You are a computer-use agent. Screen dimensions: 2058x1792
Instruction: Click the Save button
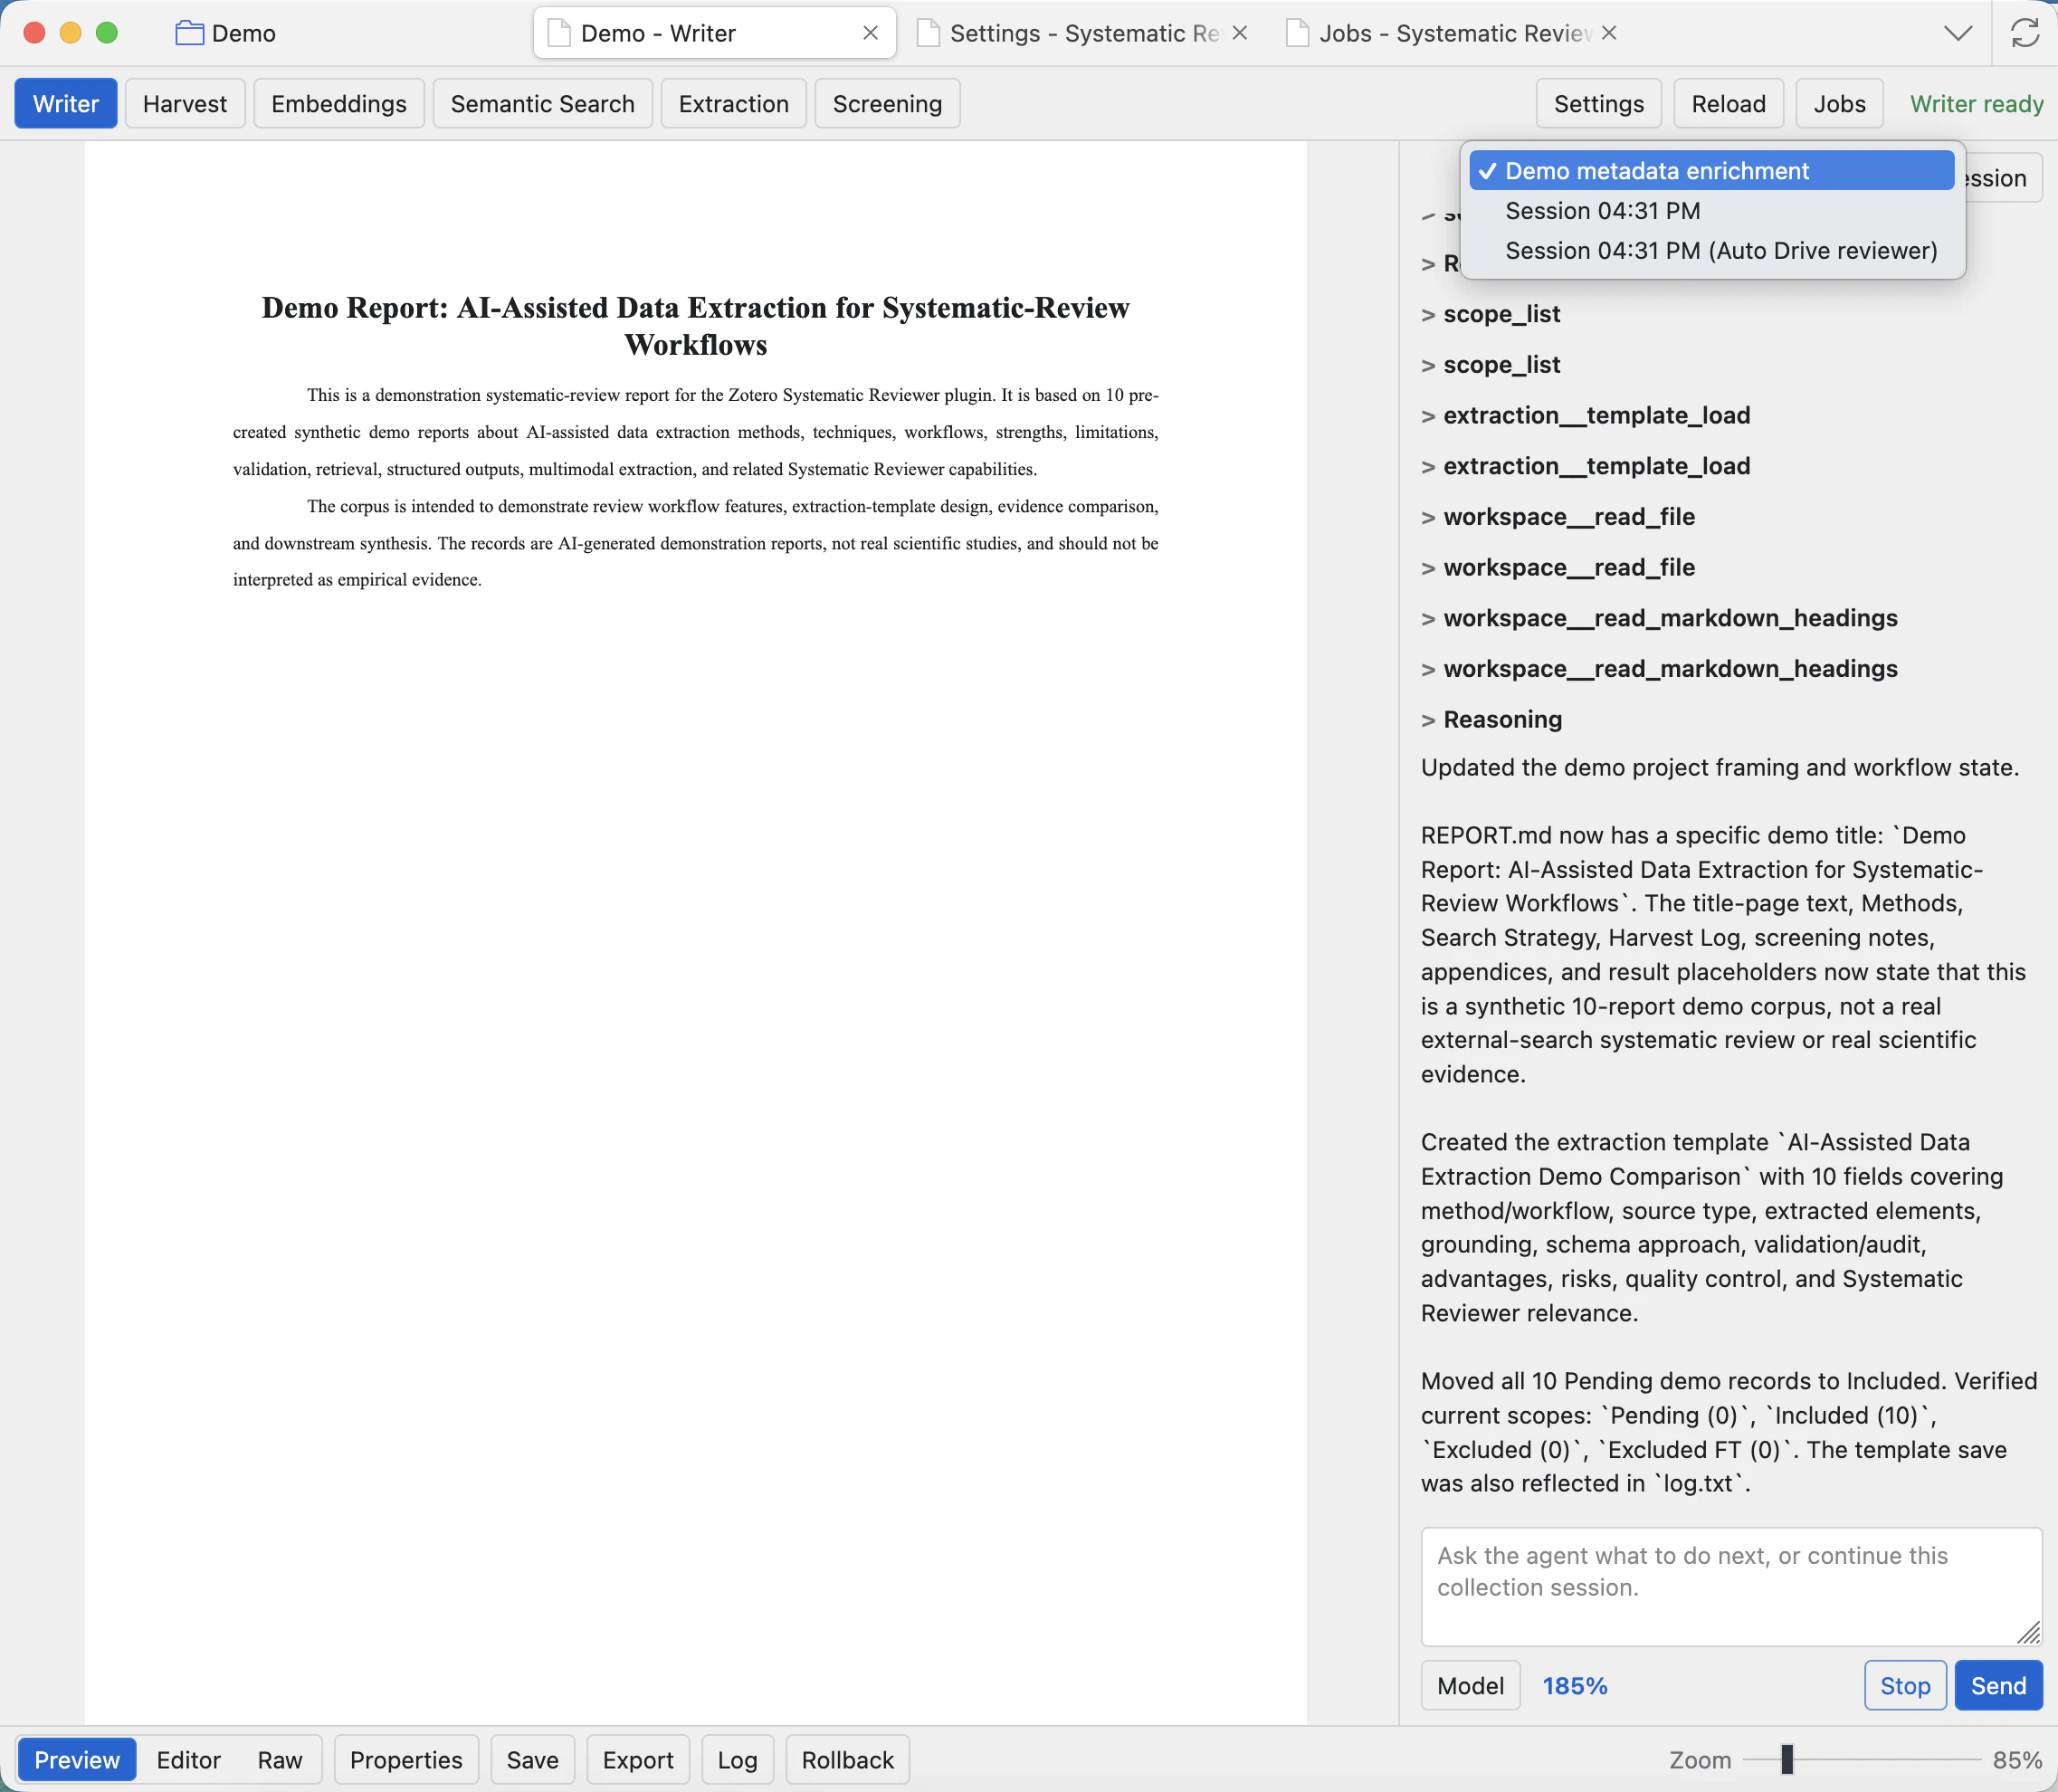pos(532,1760)
